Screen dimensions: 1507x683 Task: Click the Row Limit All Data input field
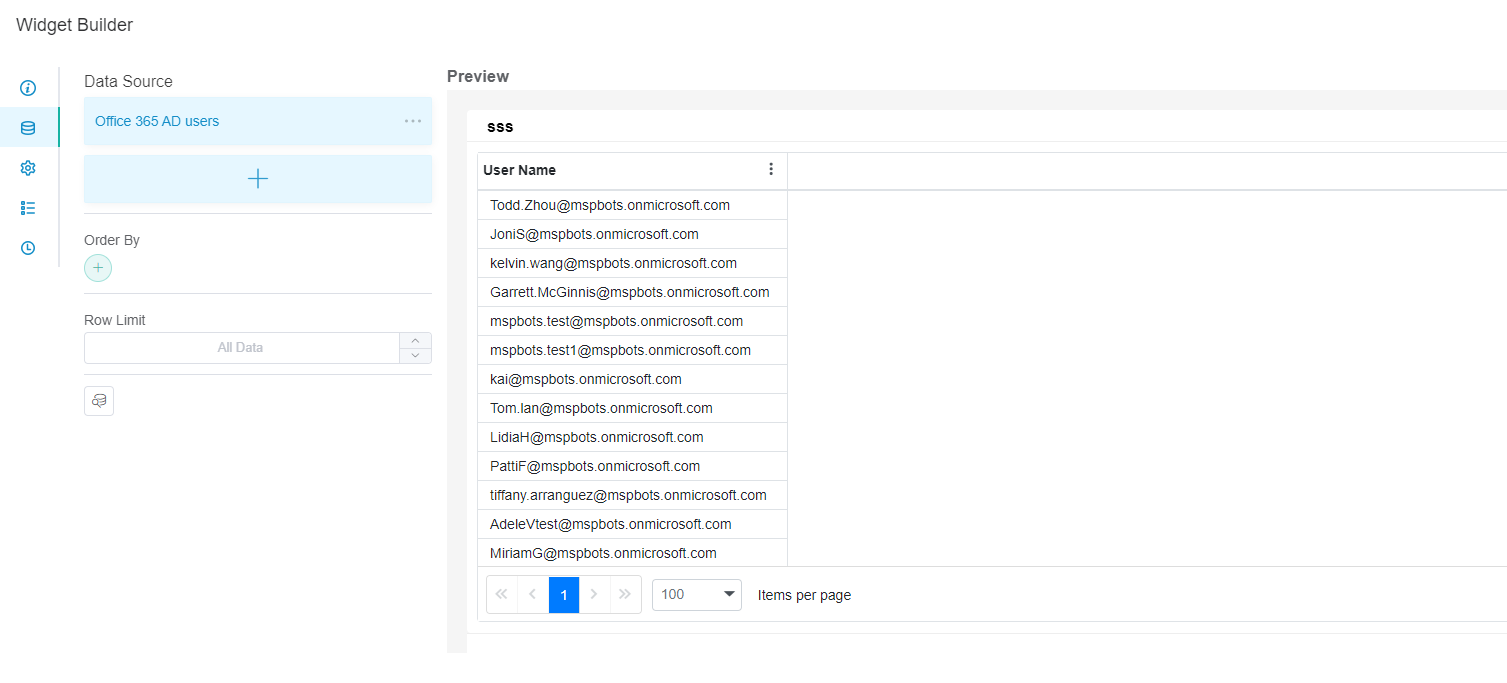pos(240,347)
